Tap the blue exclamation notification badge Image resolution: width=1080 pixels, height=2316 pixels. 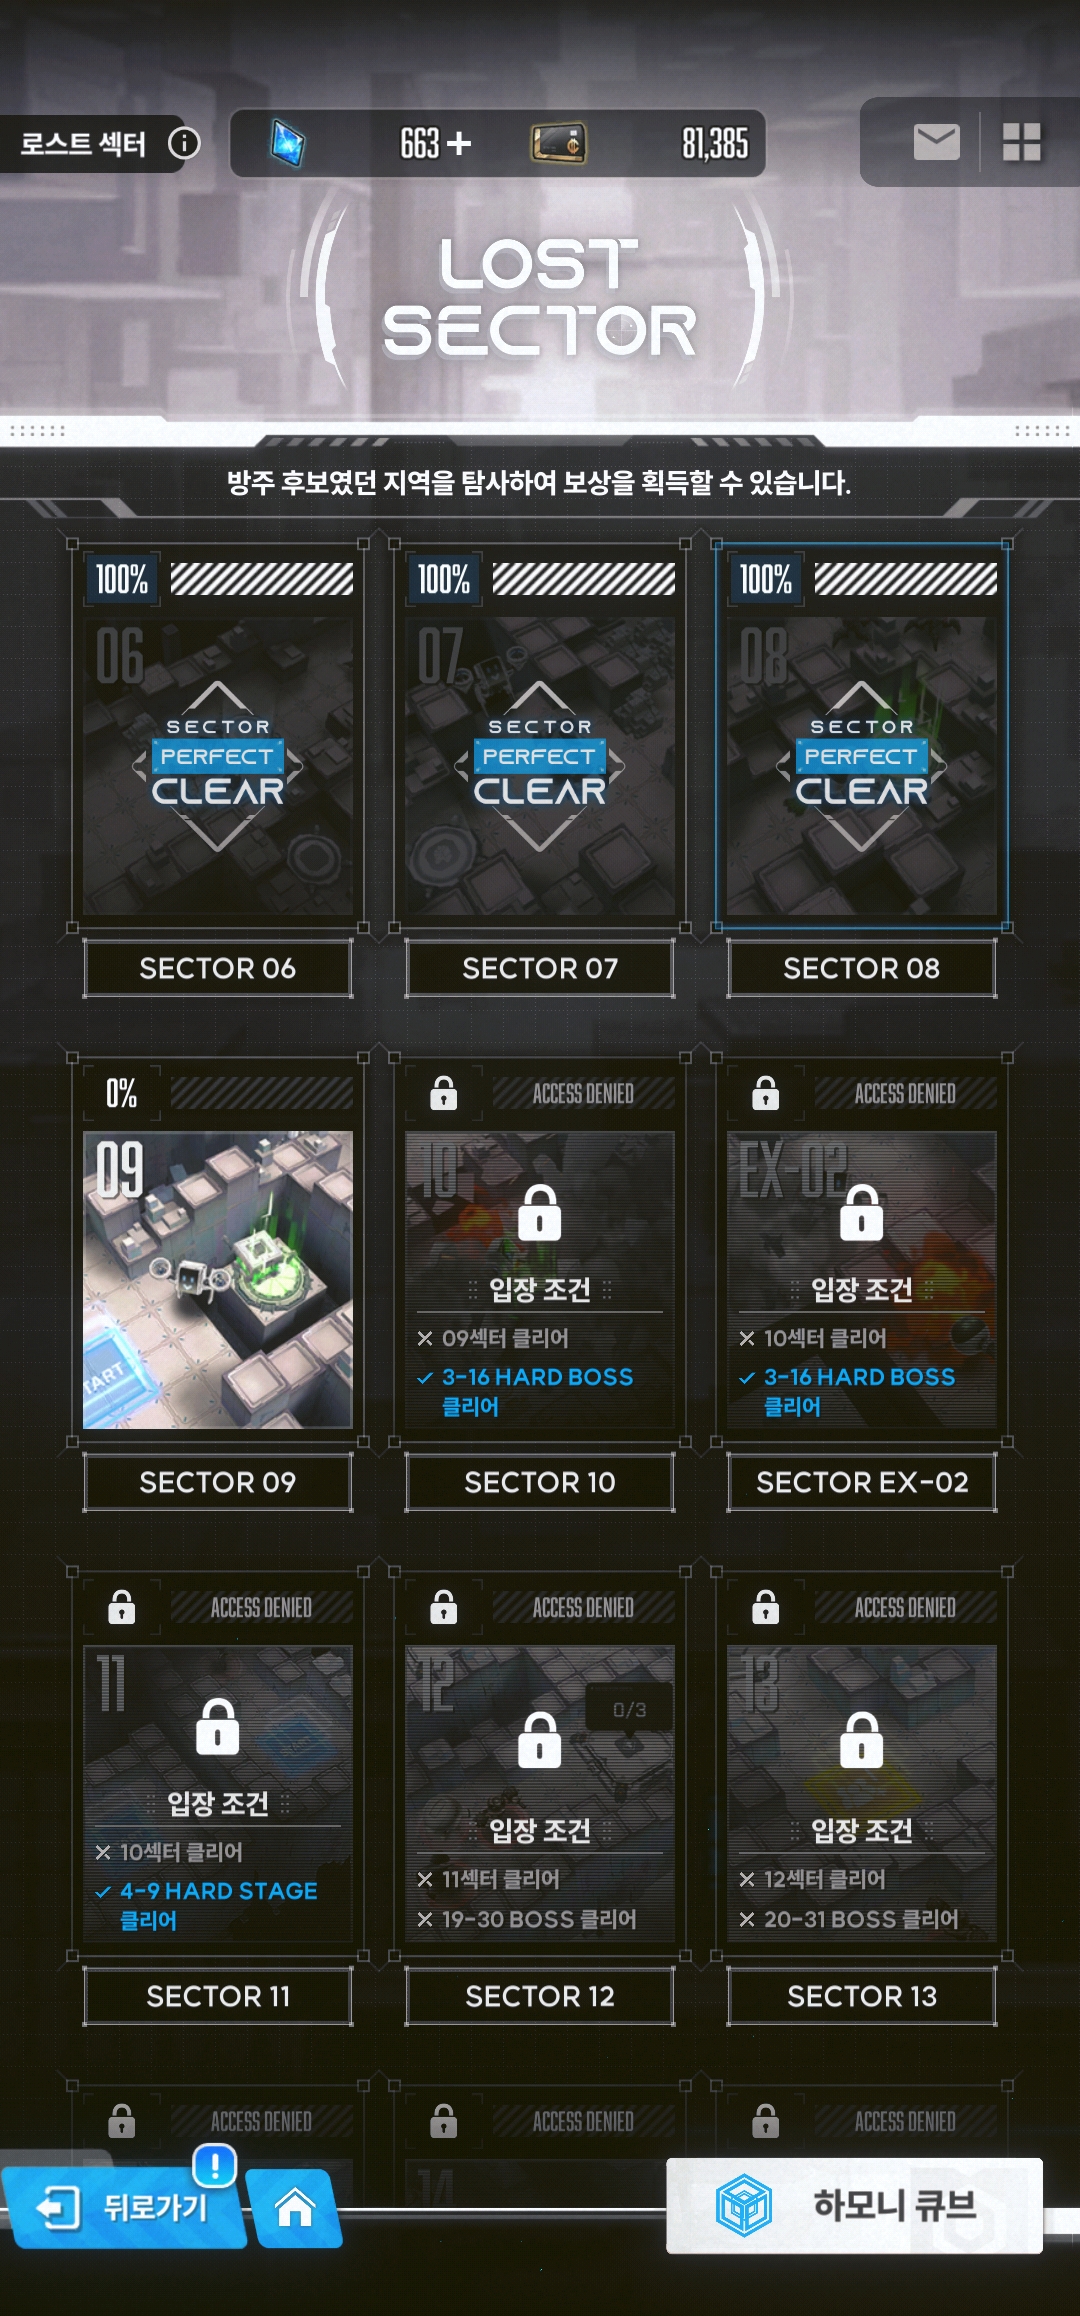click(214, 2165)
